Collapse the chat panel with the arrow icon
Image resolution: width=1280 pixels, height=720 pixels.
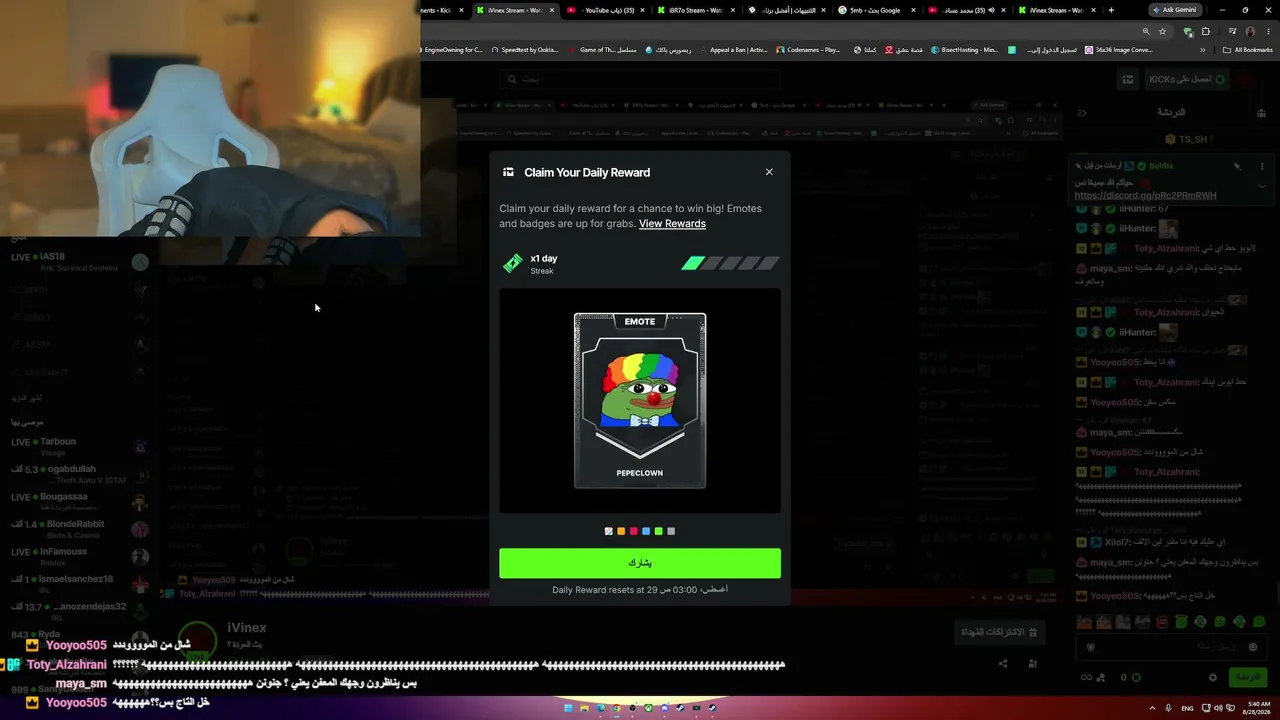[x=1082, y=112]
